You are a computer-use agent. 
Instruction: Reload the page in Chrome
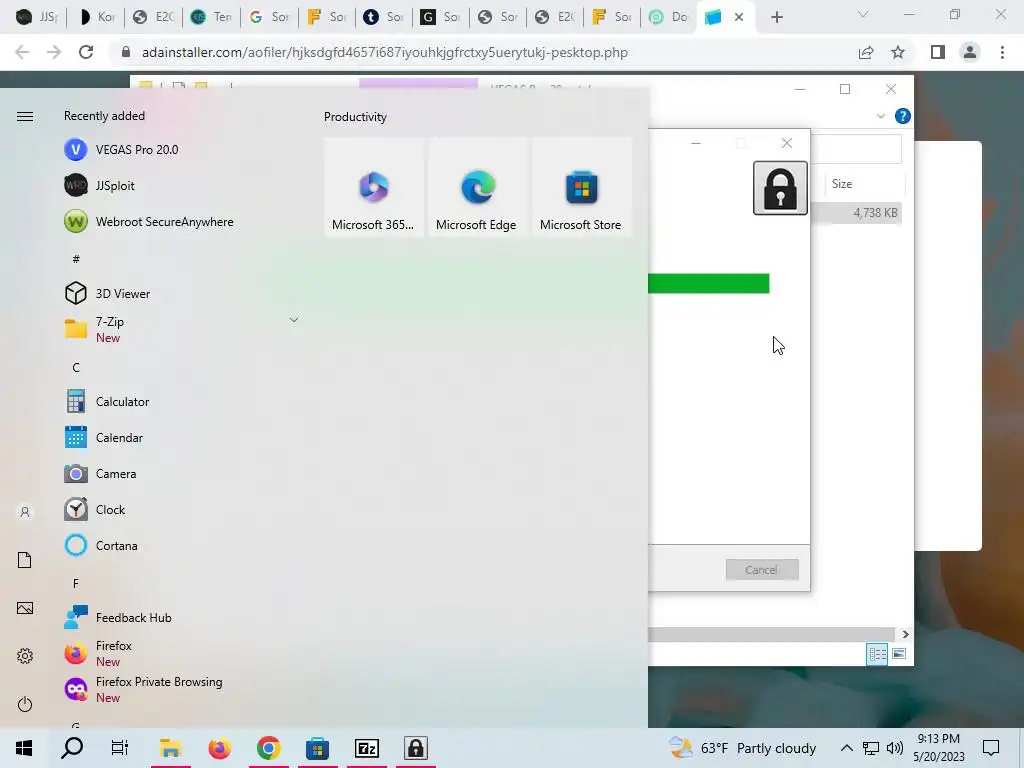(86, 52)
